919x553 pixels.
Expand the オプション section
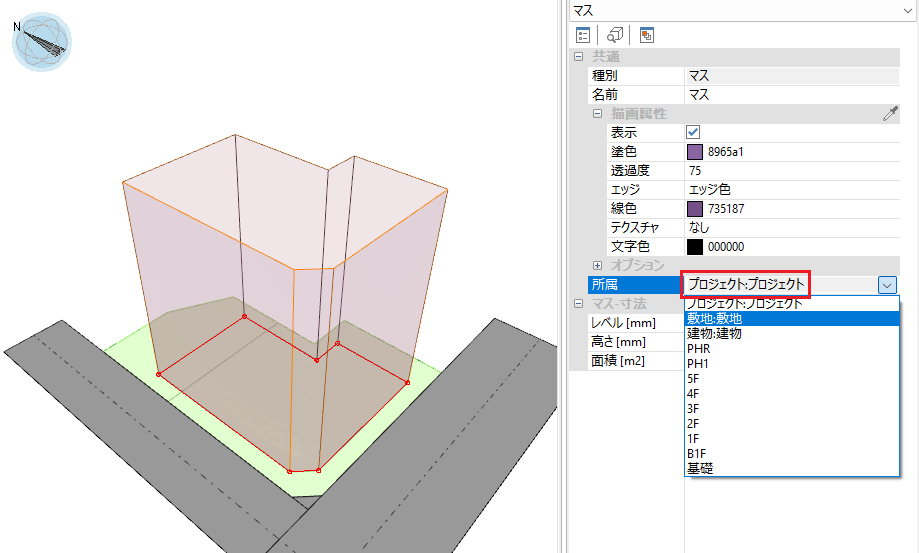pyautogui.click(x=597, y=265)
